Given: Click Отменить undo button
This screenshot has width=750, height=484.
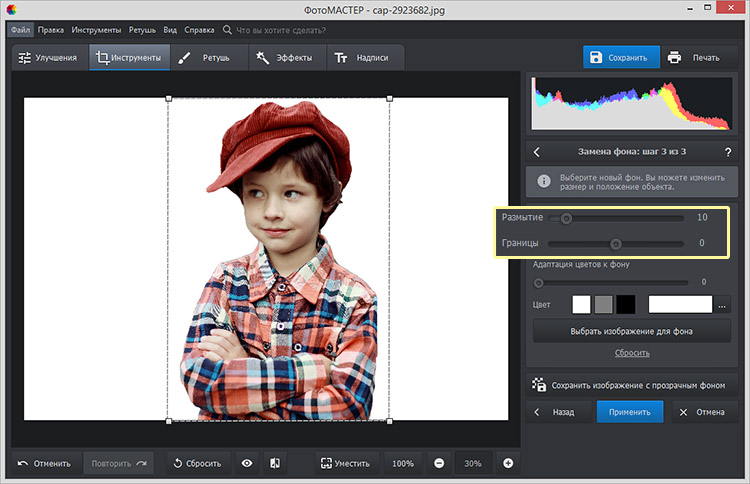Looking at the screenshot, I should pos(45,463).
